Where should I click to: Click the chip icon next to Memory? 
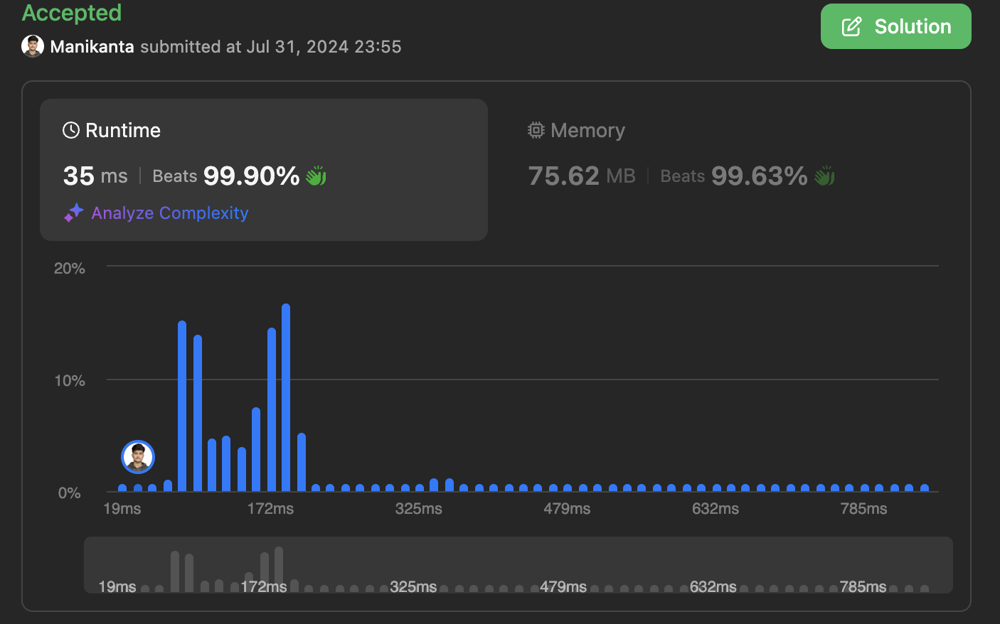click(536, 131)
